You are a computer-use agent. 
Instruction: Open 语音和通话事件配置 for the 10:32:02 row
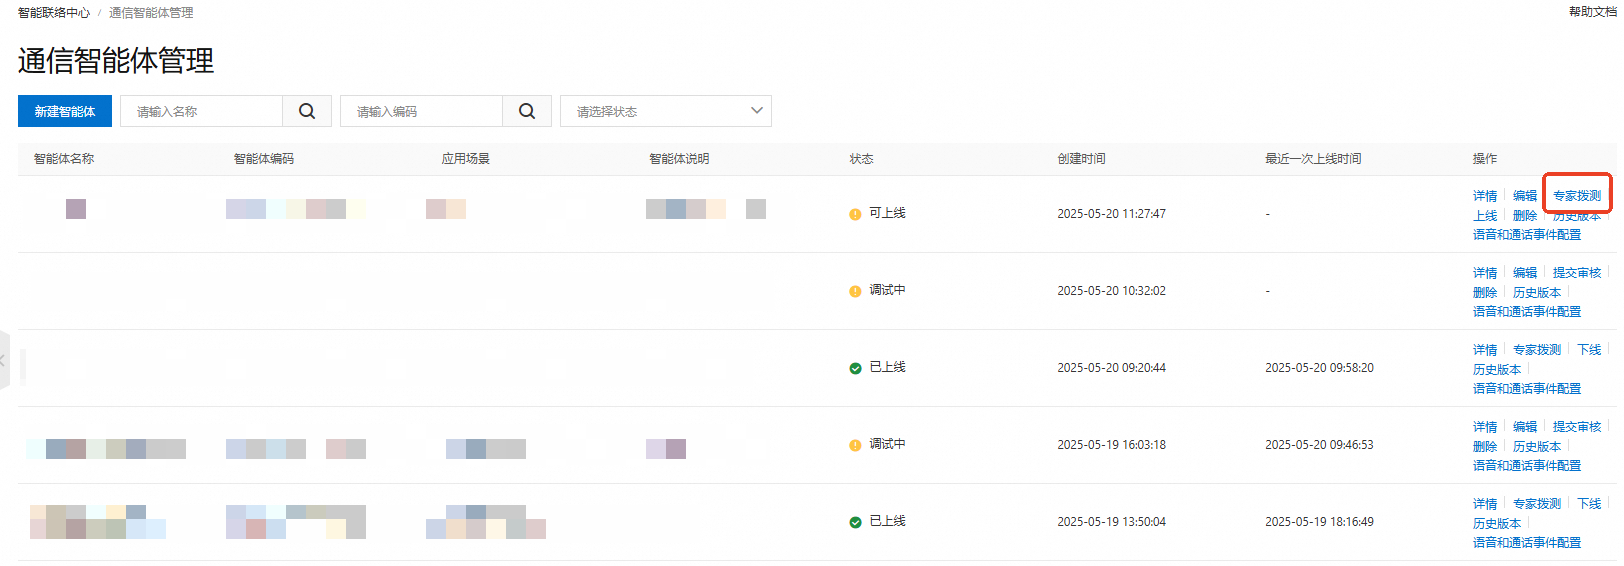pos(1527,312)
